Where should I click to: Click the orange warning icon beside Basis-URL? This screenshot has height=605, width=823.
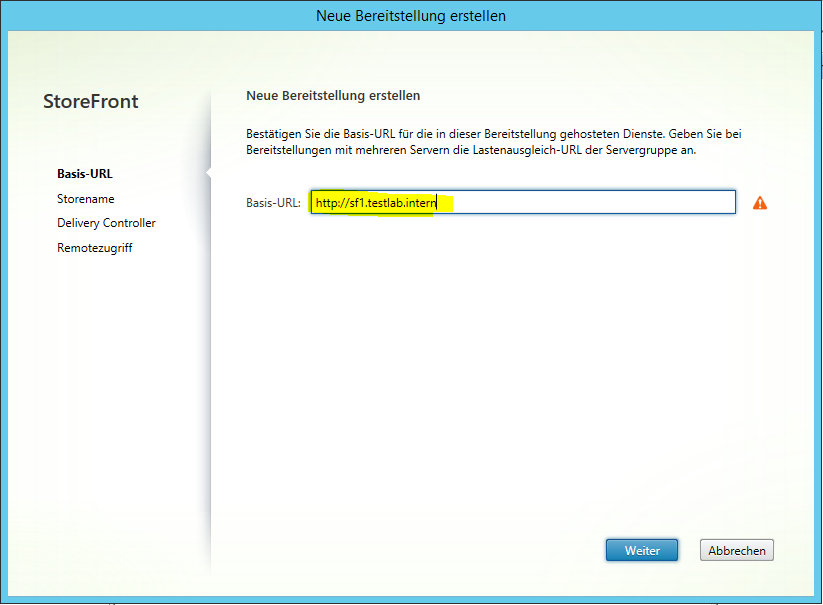pos(759,203)
